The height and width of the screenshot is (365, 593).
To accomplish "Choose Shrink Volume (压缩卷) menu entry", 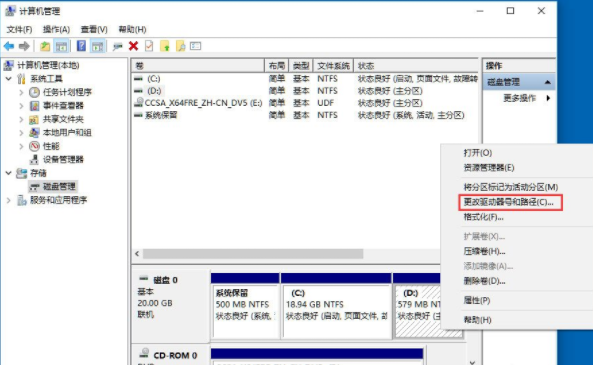I will coord(484,251).
